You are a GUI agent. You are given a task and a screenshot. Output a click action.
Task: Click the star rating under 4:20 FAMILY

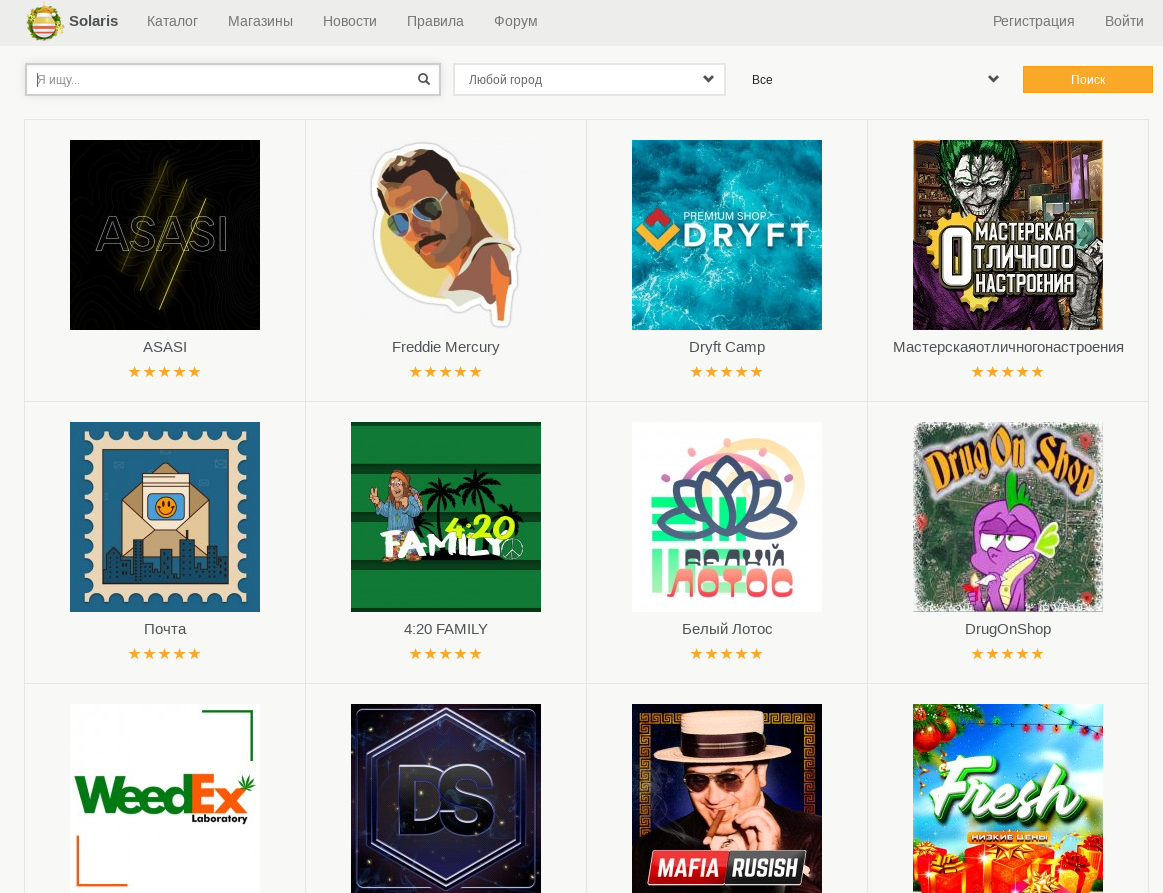tap(446, 653)
